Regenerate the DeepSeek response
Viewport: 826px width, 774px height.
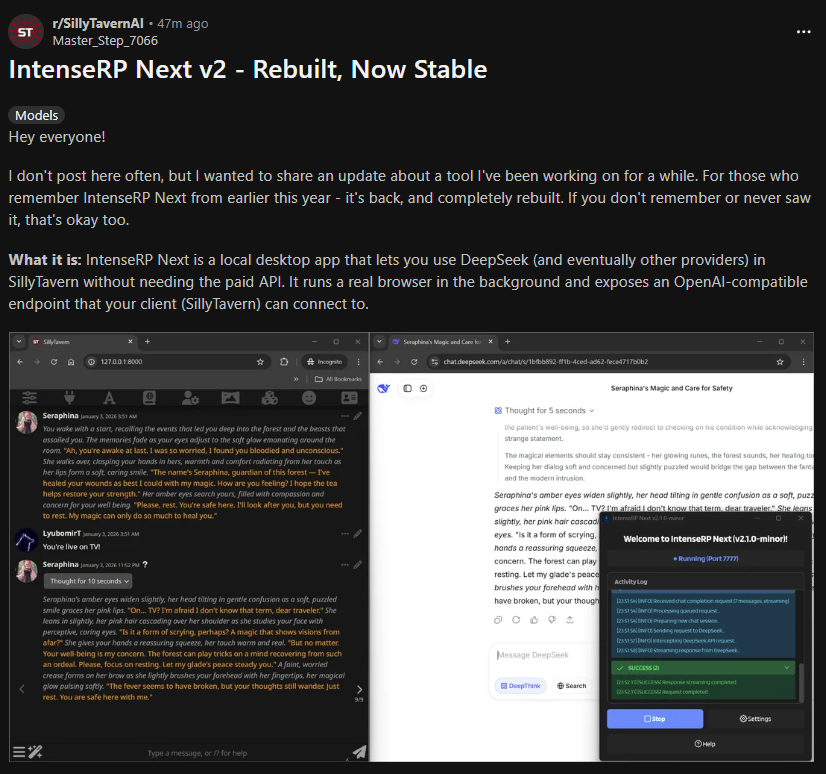tap(516, 620)
